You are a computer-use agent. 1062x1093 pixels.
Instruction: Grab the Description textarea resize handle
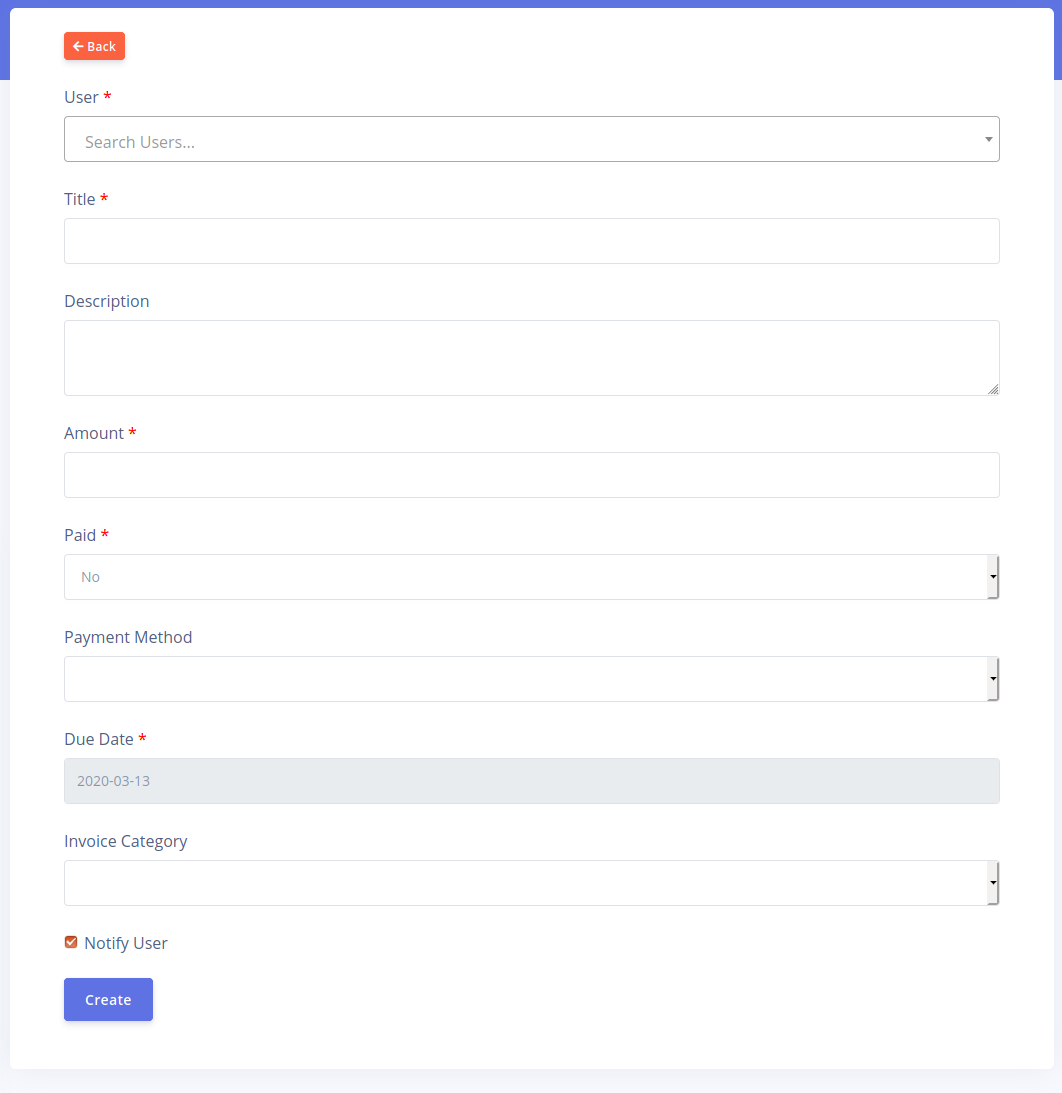click(993, 389)
